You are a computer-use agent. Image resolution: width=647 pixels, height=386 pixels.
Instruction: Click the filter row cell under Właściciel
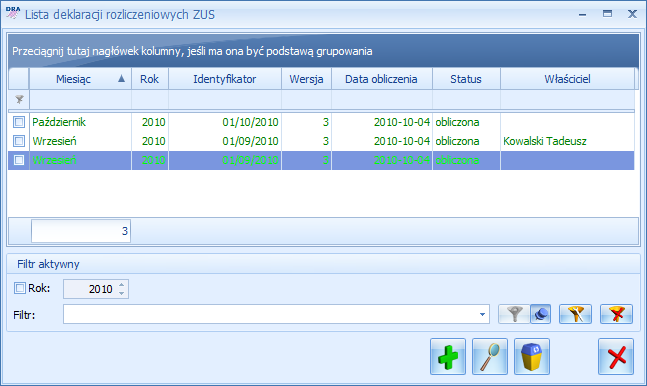(x=567, y=99)
